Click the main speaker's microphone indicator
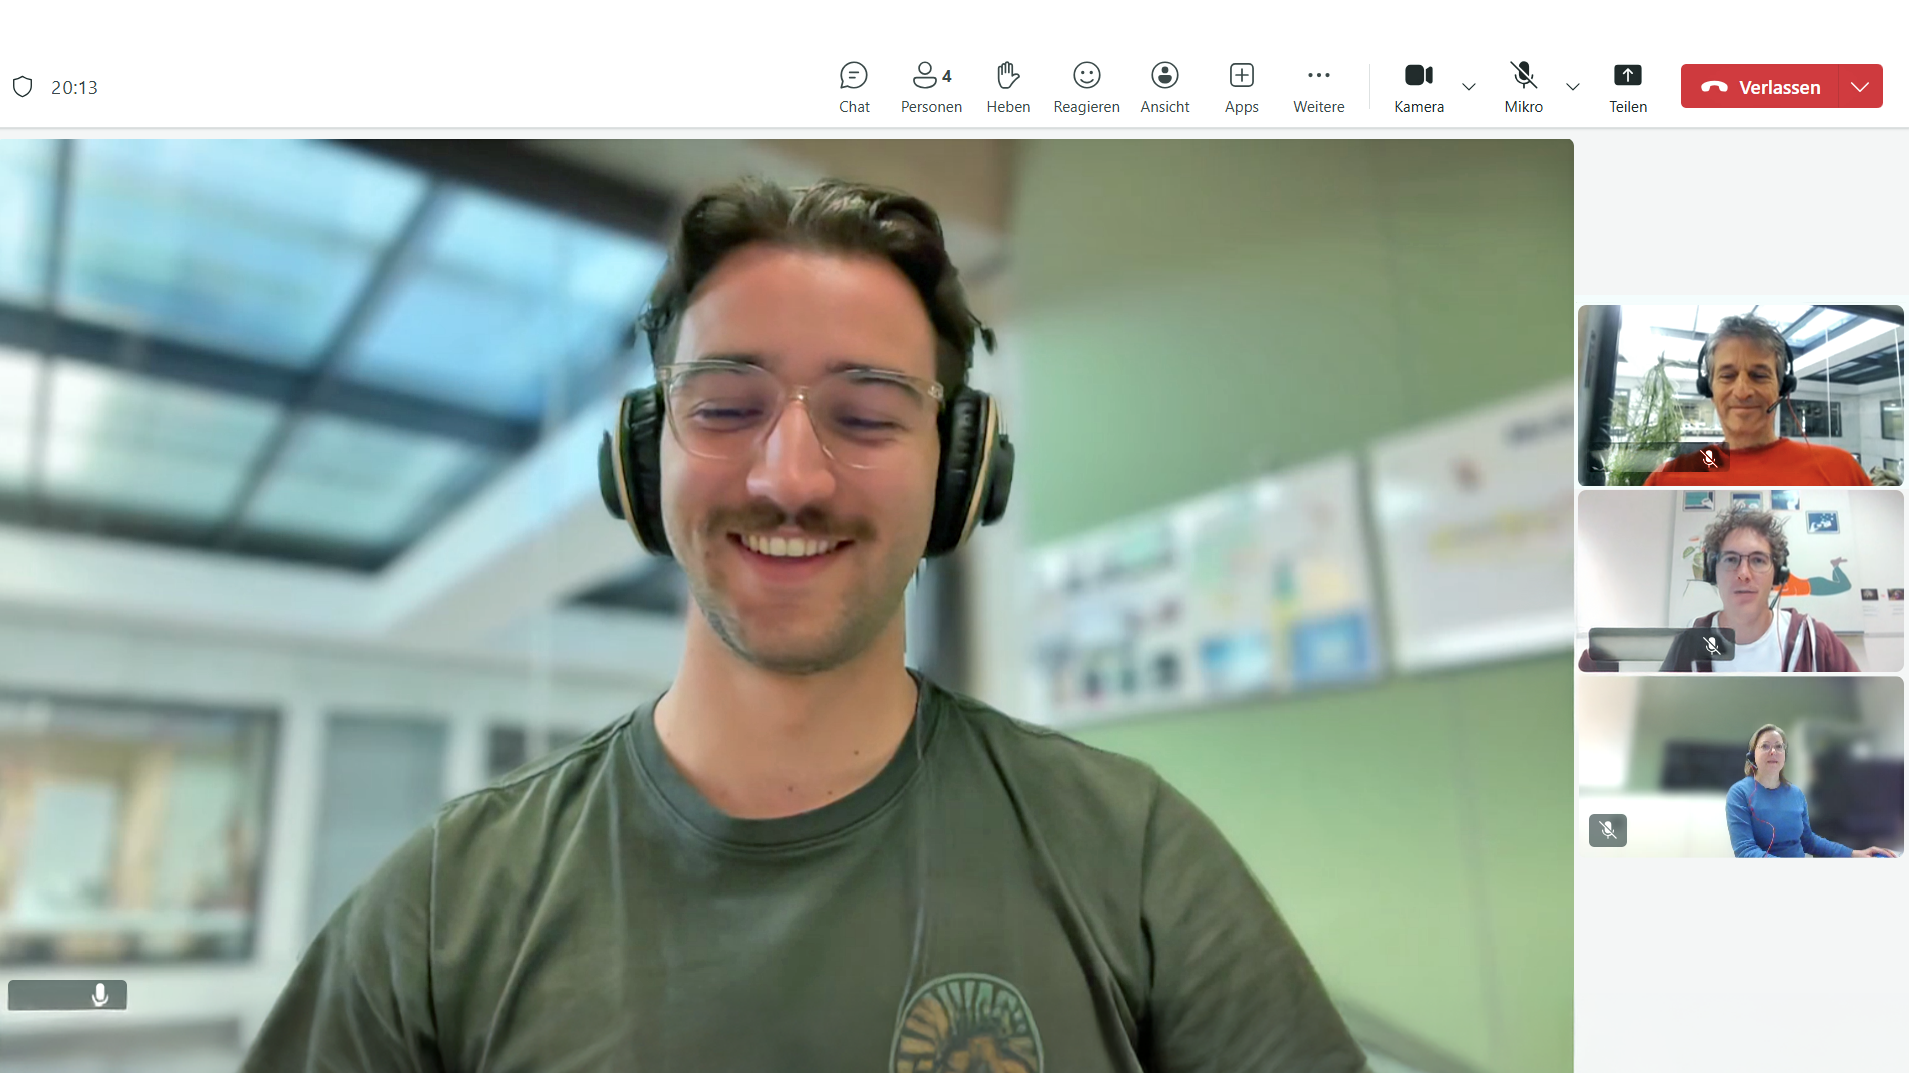1909x1073 pixels. coord(100,995)
